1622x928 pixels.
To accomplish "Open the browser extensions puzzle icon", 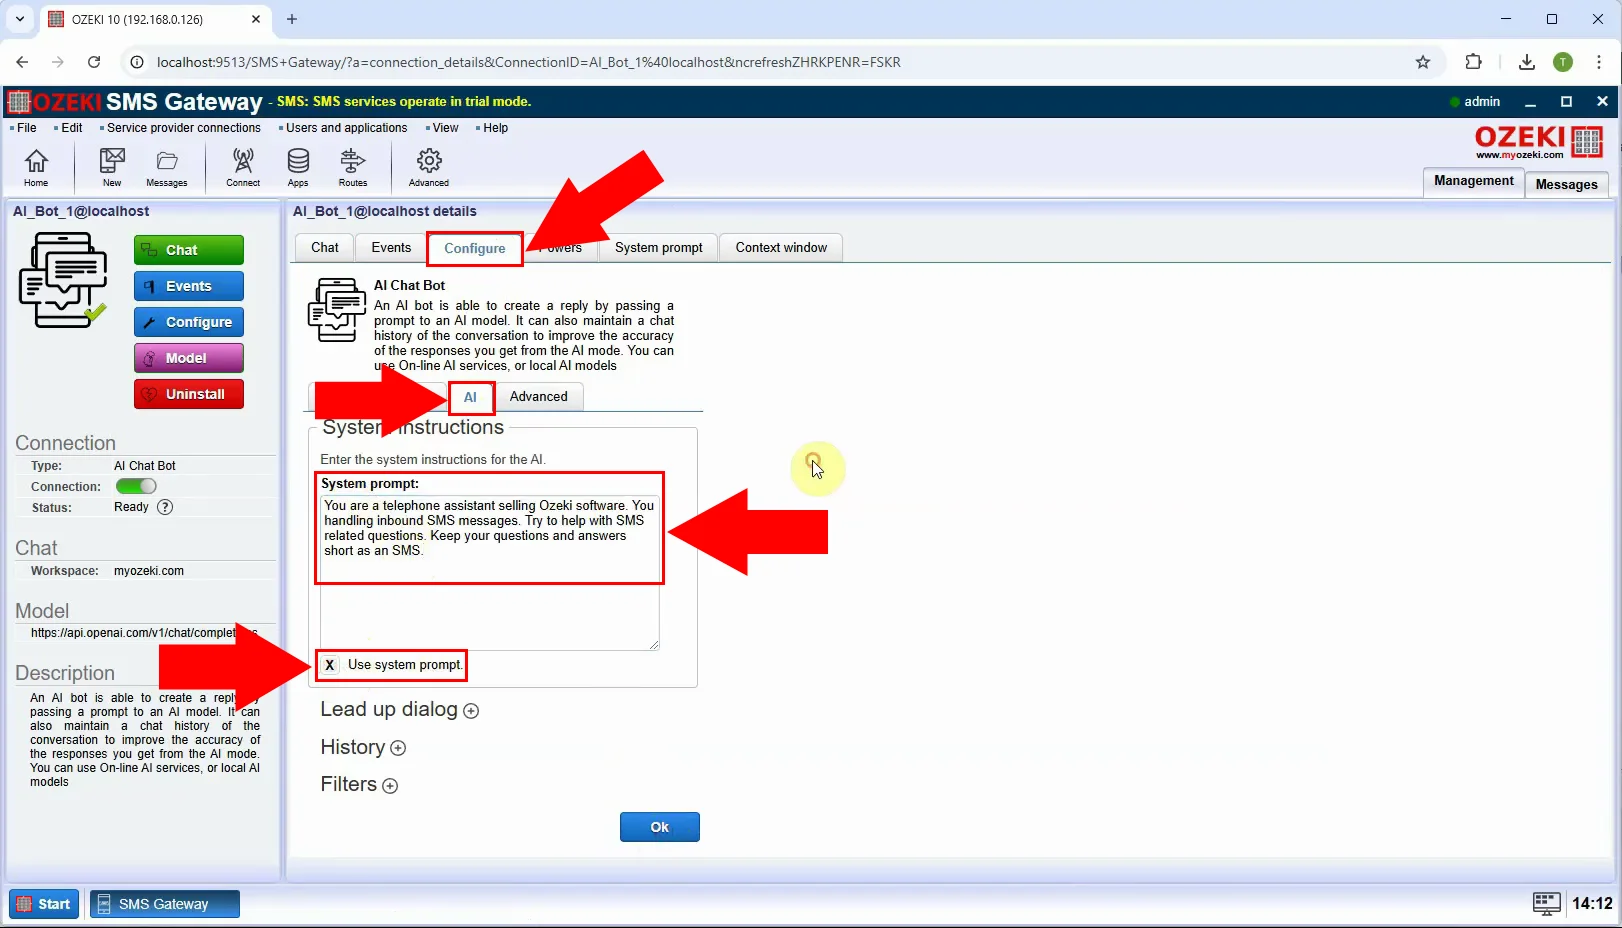I will (1473, 62).
